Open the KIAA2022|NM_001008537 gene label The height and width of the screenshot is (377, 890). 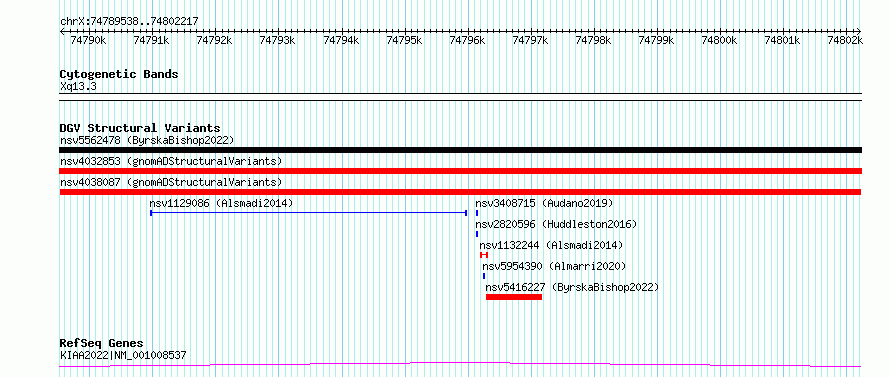pyautogui.click(x=123, y=356)
